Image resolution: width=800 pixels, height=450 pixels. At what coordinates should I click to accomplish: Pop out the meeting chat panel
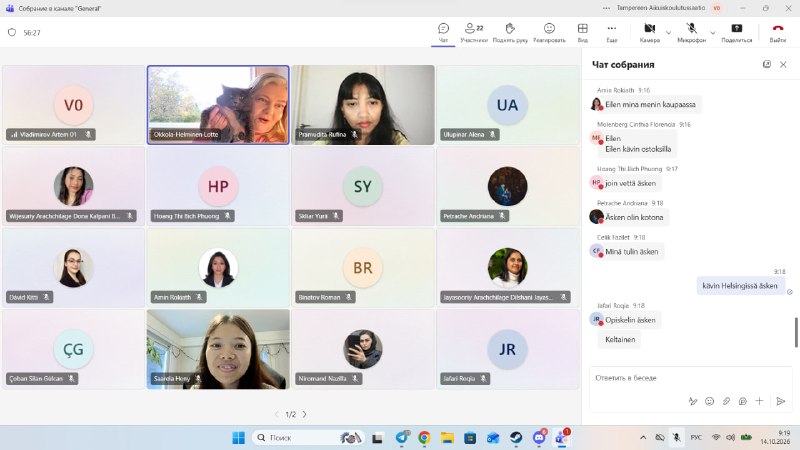[766, 64]
